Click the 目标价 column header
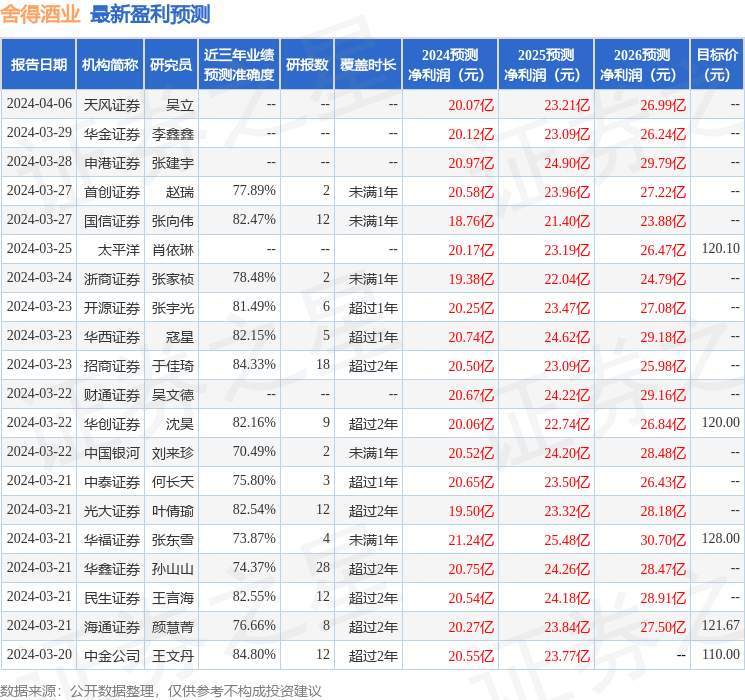The image size is (745, 700). tap(717, 65)
